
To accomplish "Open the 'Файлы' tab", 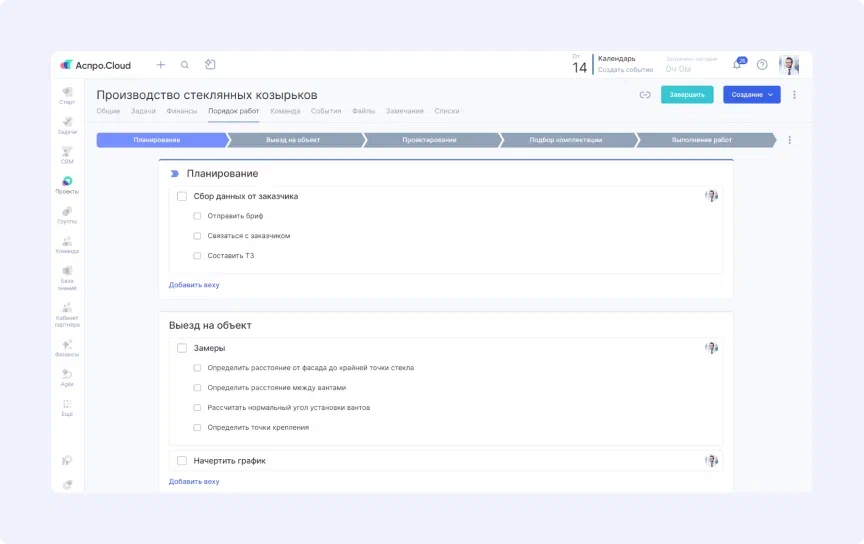I will point(364,111).
